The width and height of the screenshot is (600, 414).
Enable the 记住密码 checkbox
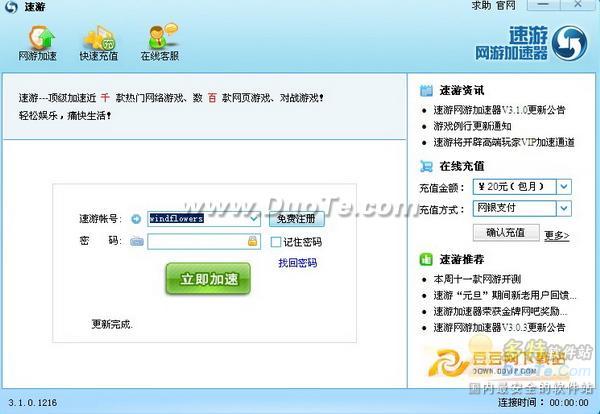[x=276, y=242]
